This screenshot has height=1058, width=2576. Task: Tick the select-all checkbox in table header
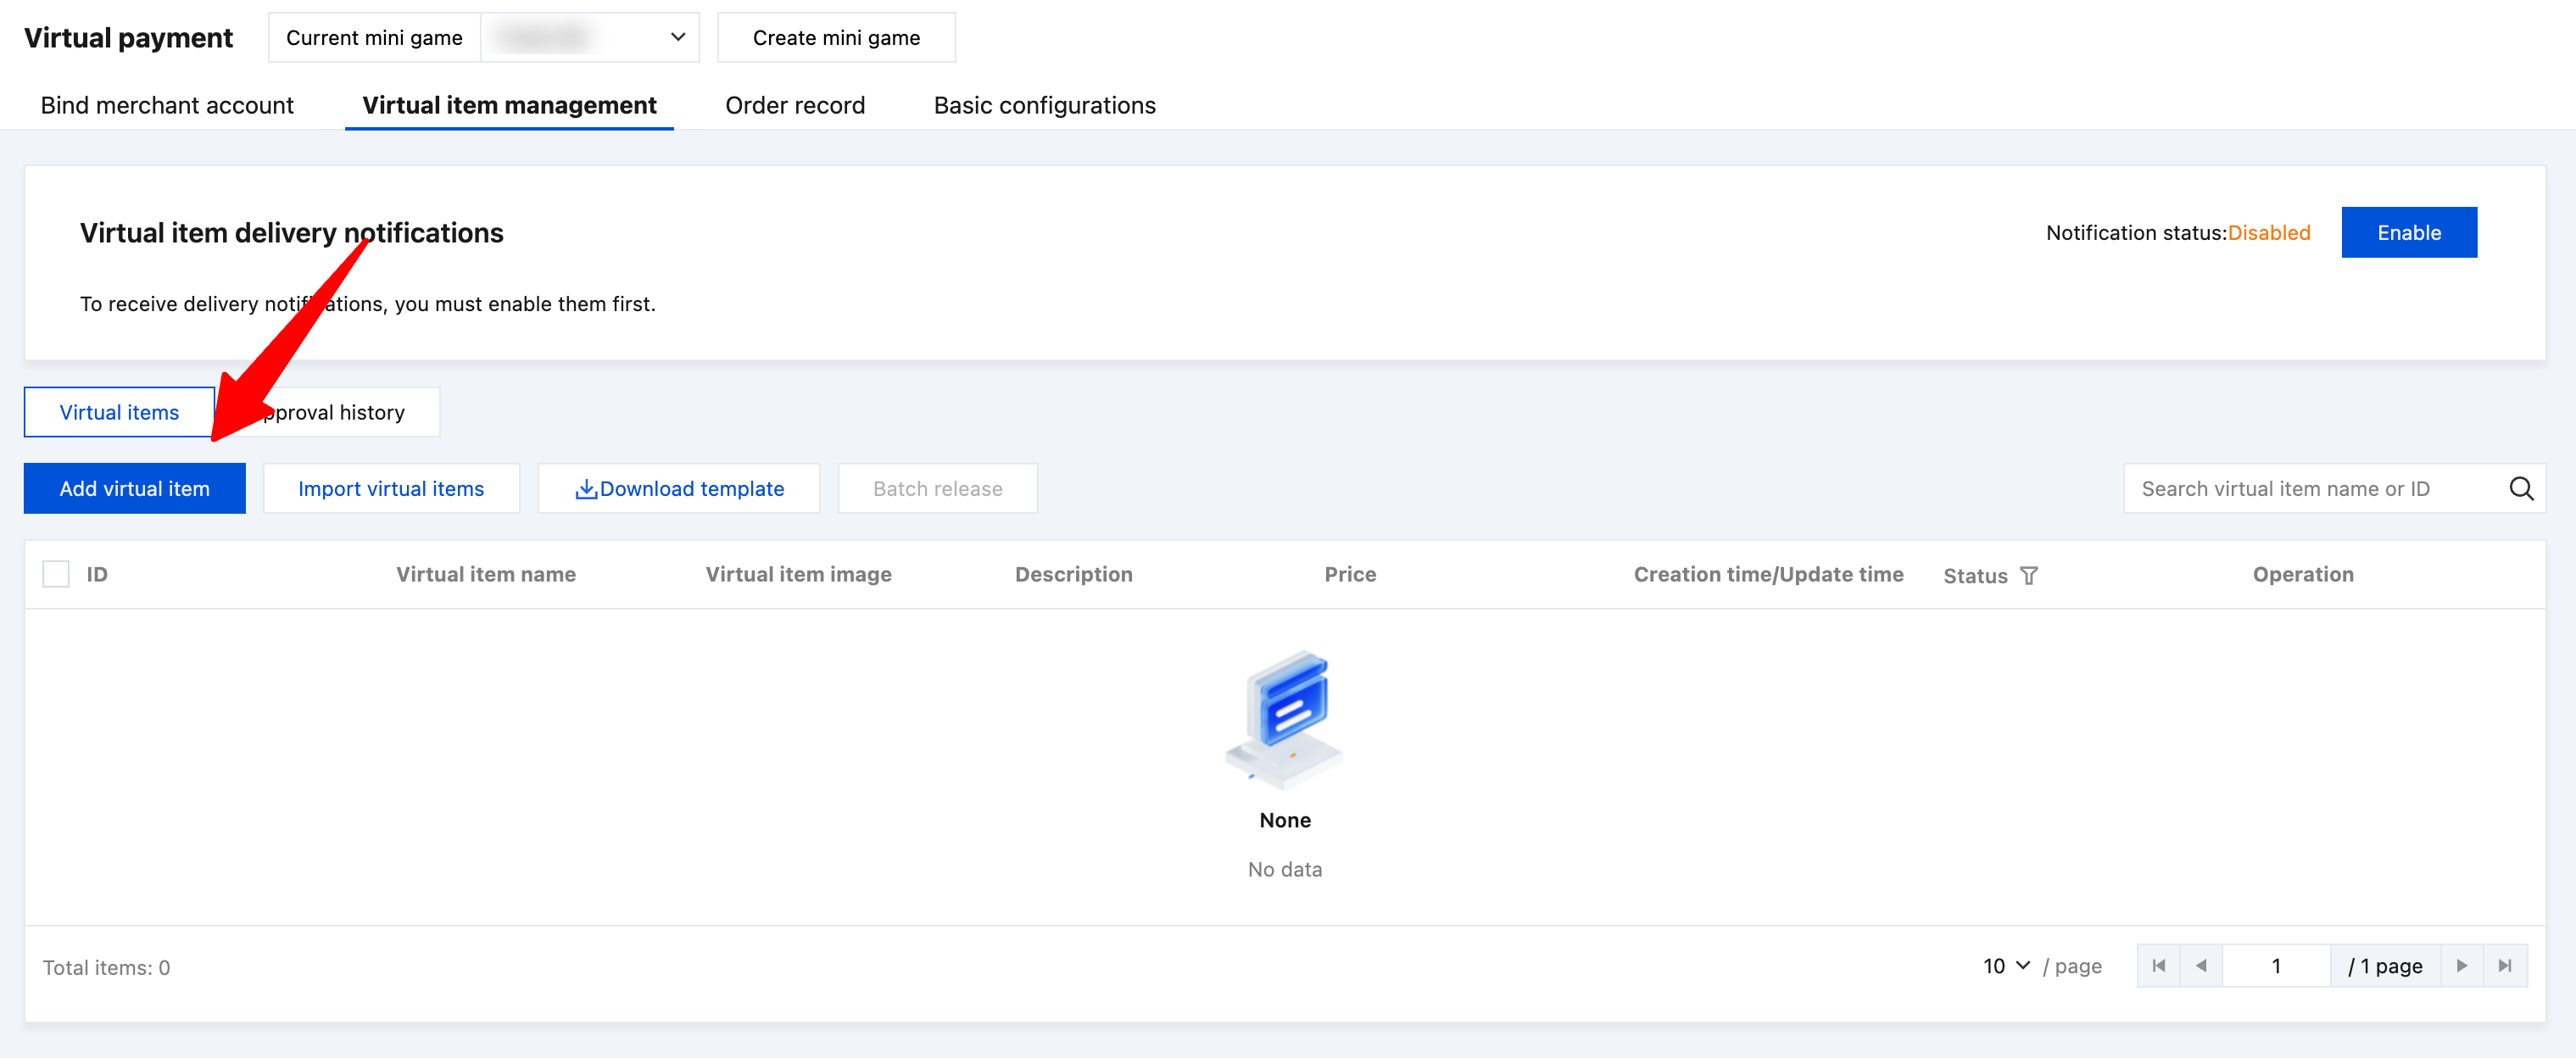(x=56, y=574)
